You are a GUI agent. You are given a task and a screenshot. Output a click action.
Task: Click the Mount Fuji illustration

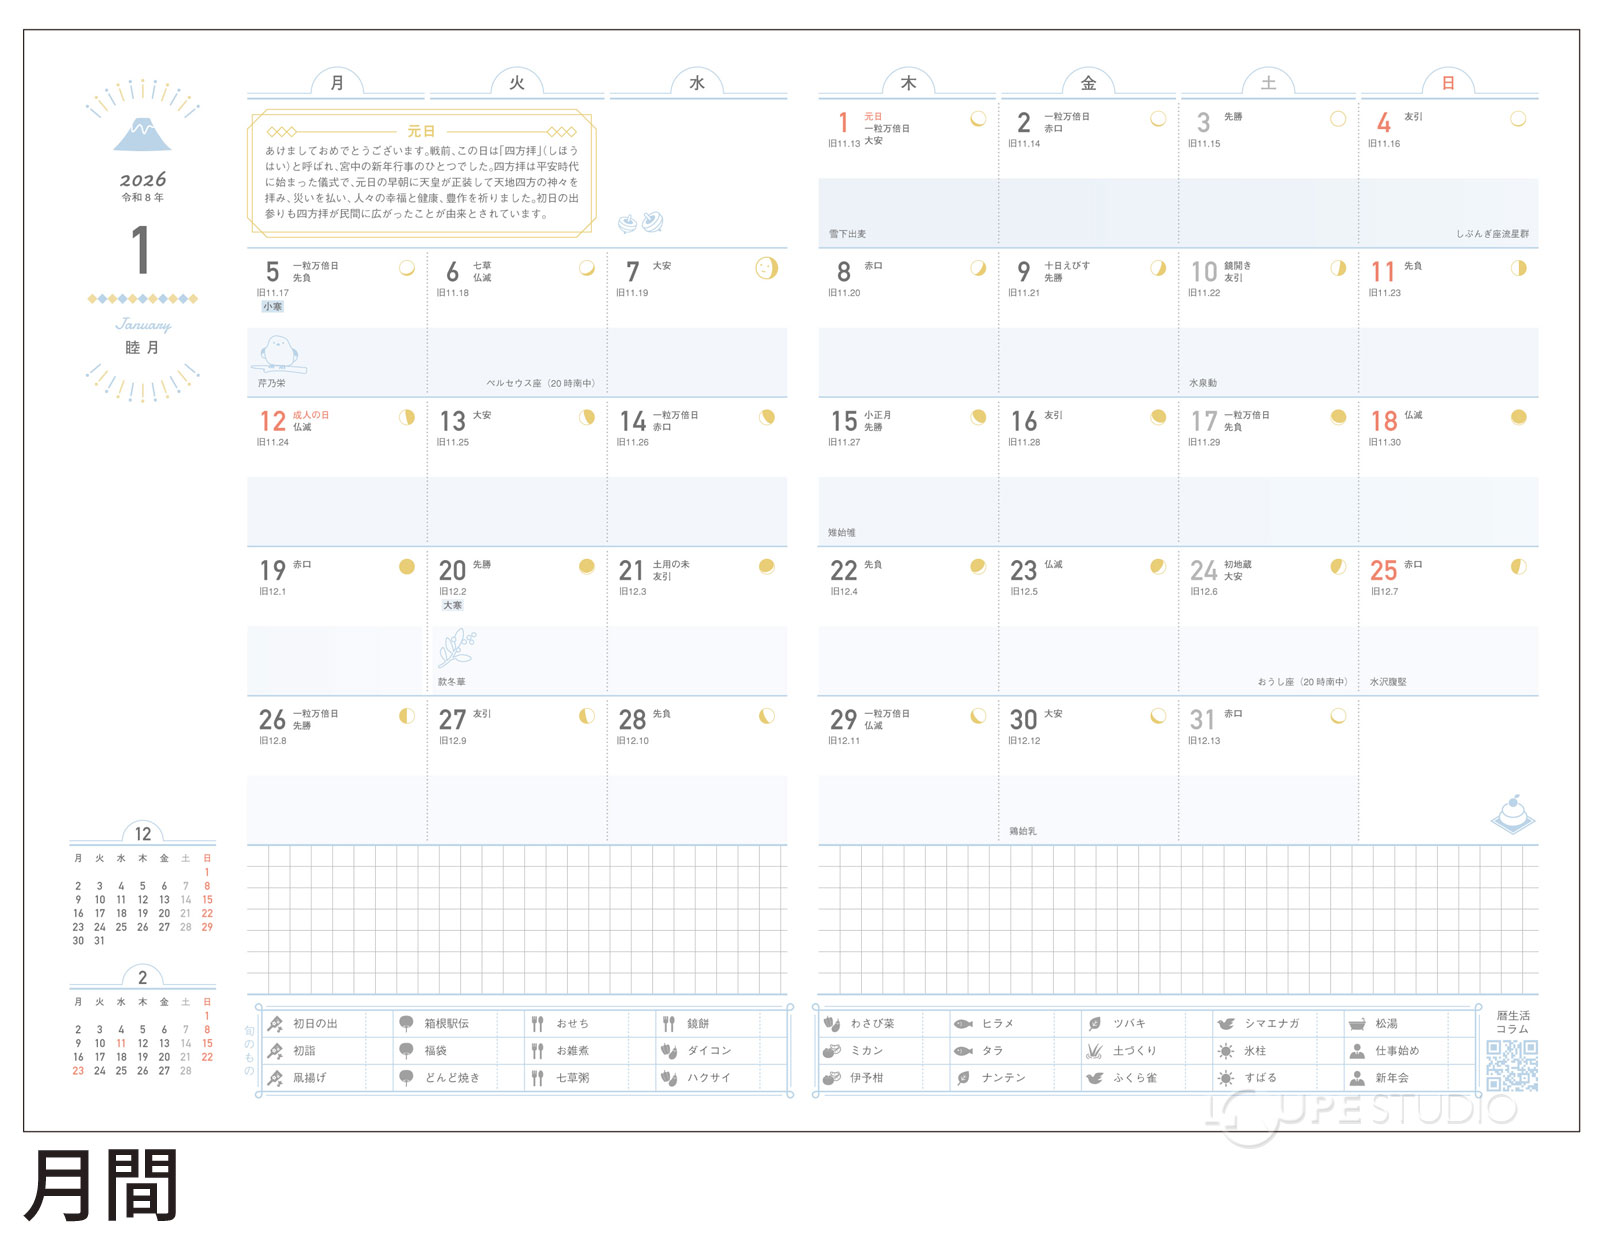[x=142, y=134]
